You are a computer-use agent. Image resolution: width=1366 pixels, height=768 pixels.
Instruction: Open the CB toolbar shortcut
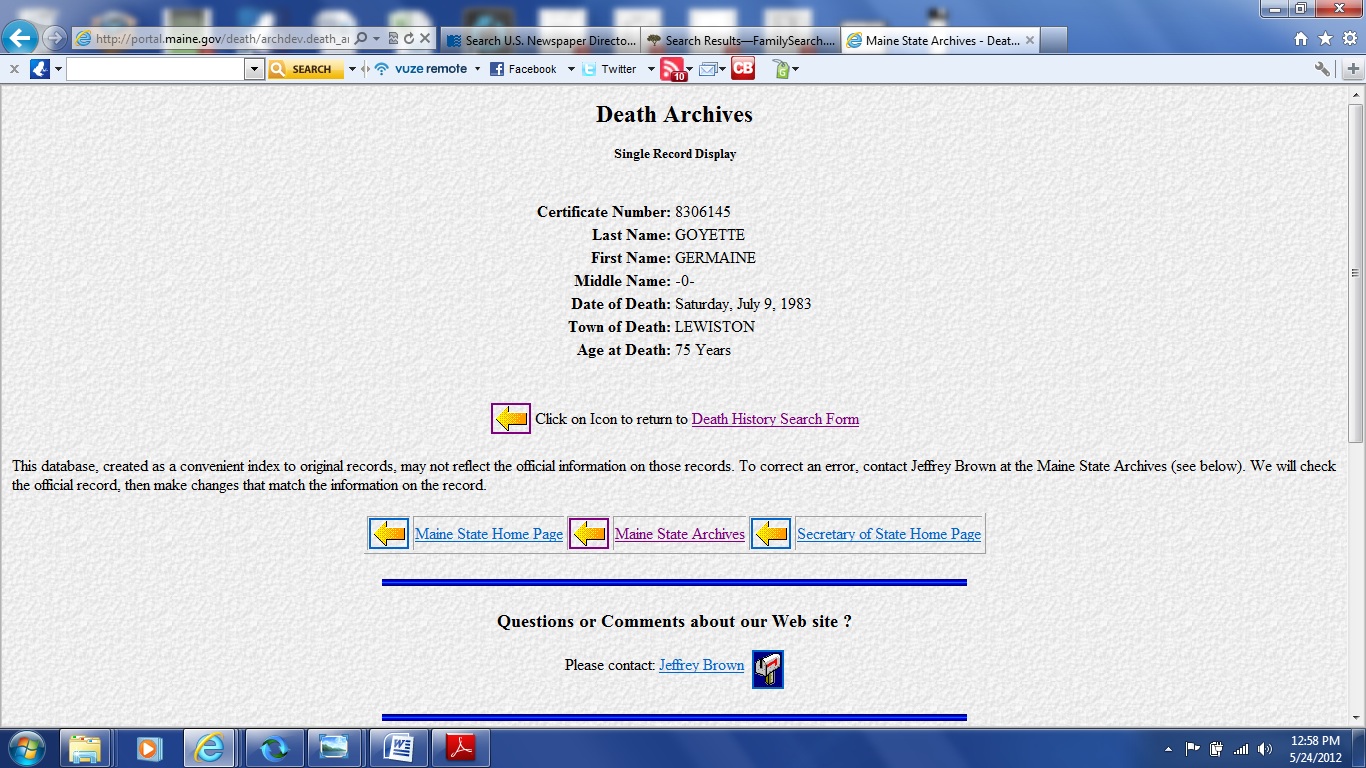[x=742, y=69]
